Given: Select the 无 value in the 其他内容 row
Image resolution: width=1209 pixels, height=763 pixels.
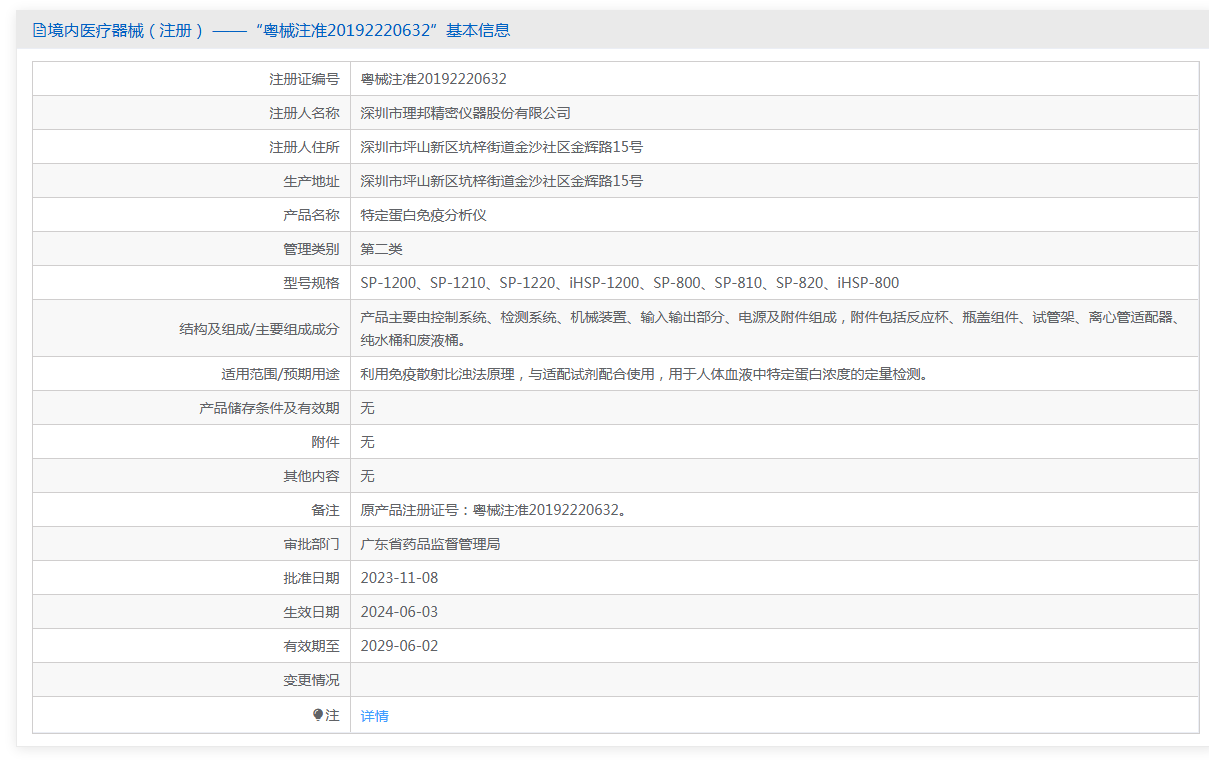Looking at the screenshot, I should tap(368, 476).
